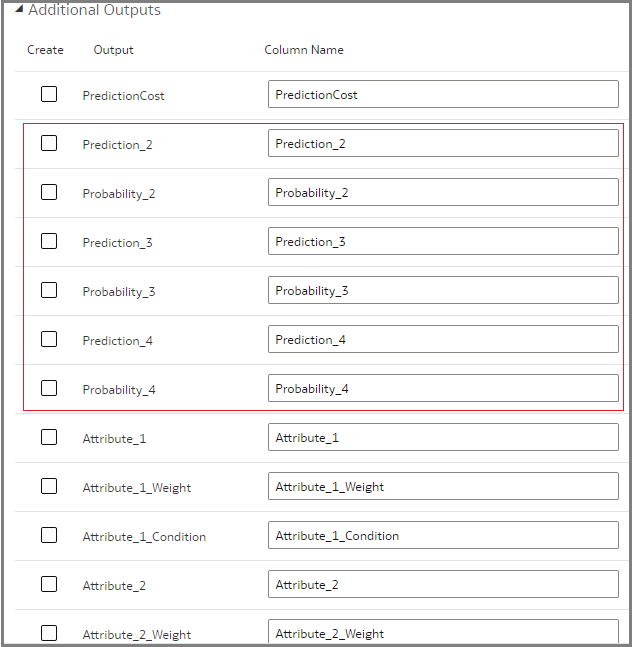Enable the Attribute_1 output checkbox
This screenshot has width=632, height=647.
click(x=49, y=437)
